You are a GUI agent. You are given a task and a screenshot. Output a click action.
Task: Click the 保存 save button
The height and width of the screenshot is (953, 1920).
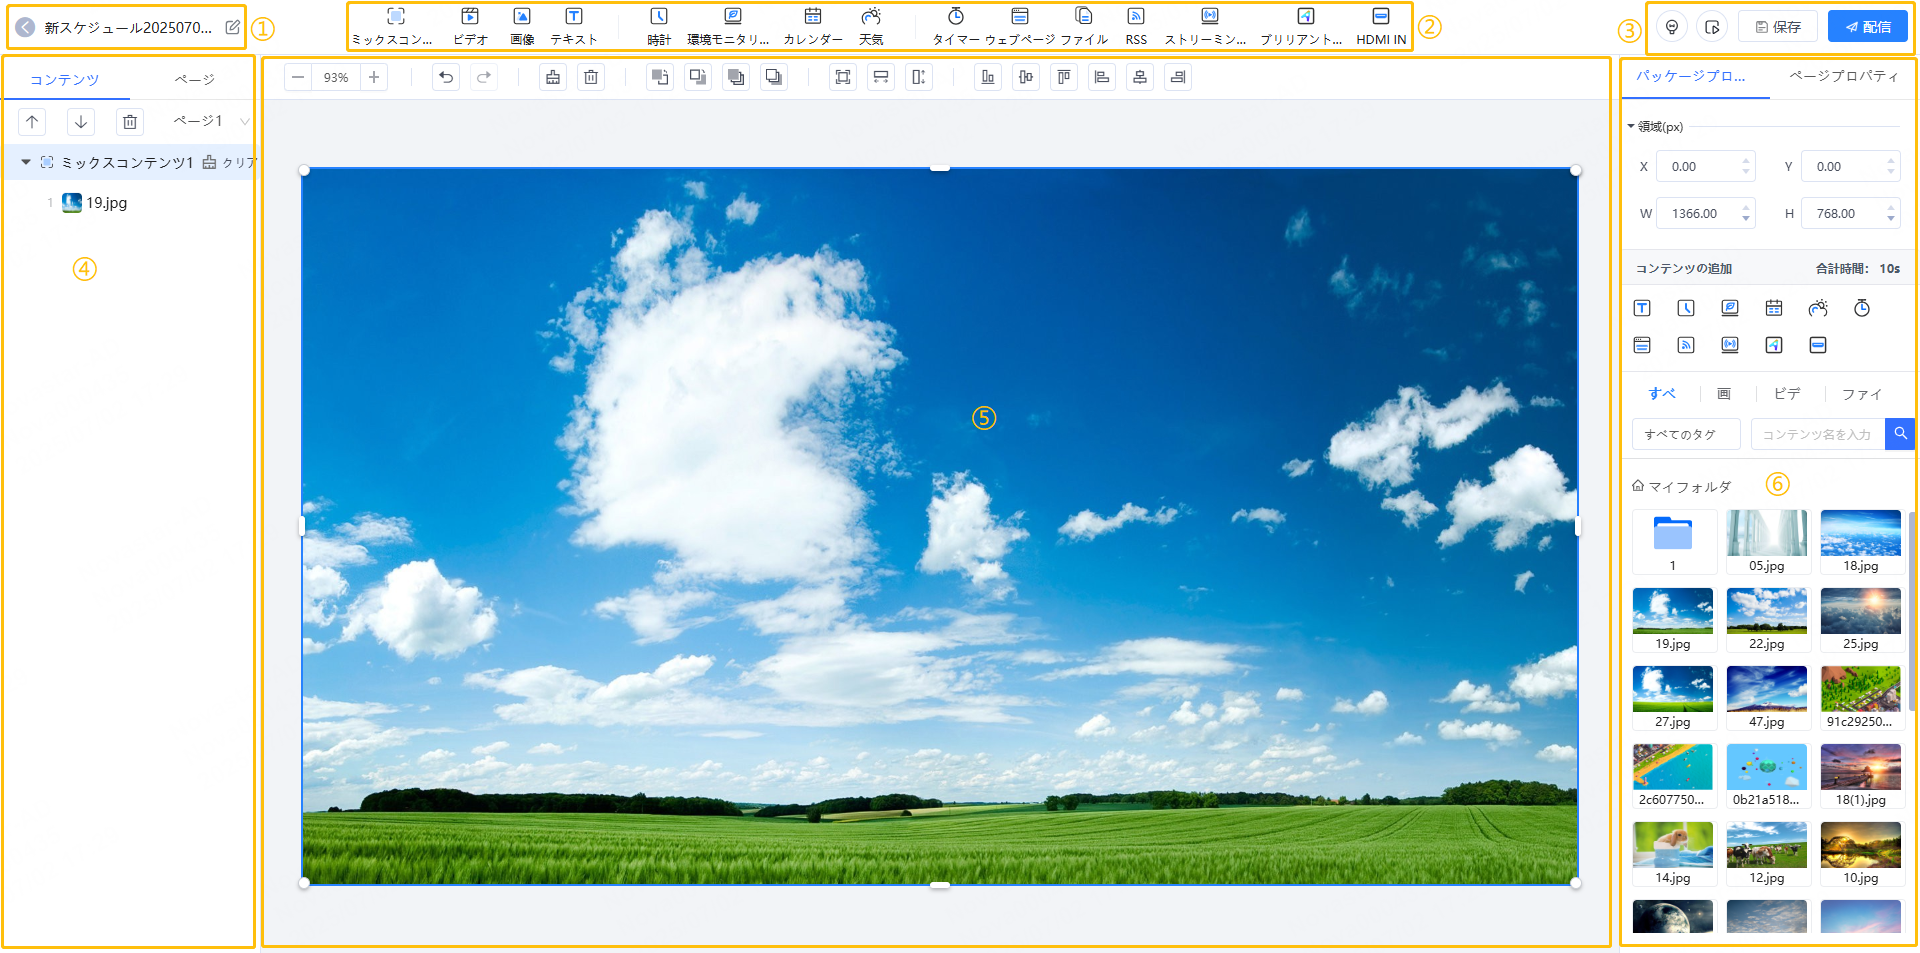tap(1778, 27)
